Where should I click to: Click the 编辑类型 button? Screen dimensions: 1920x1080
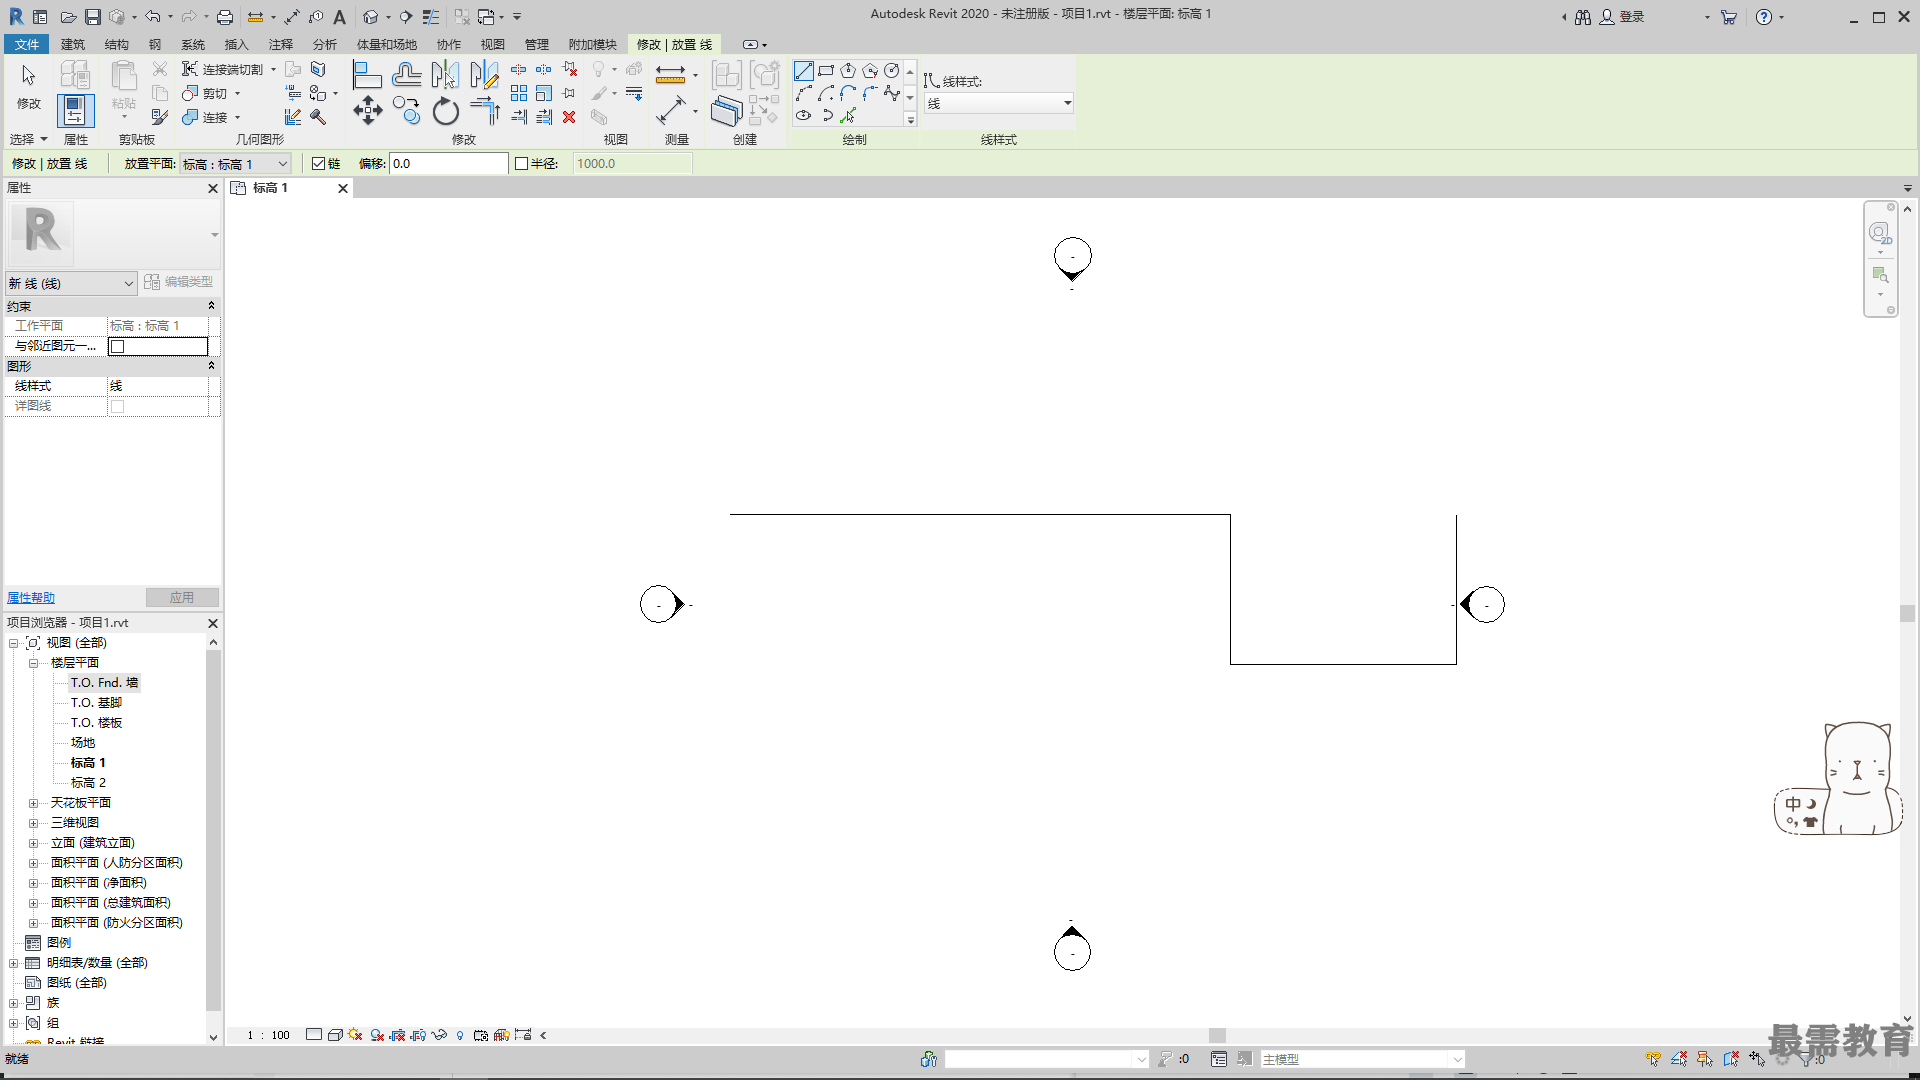coord(179,282)
